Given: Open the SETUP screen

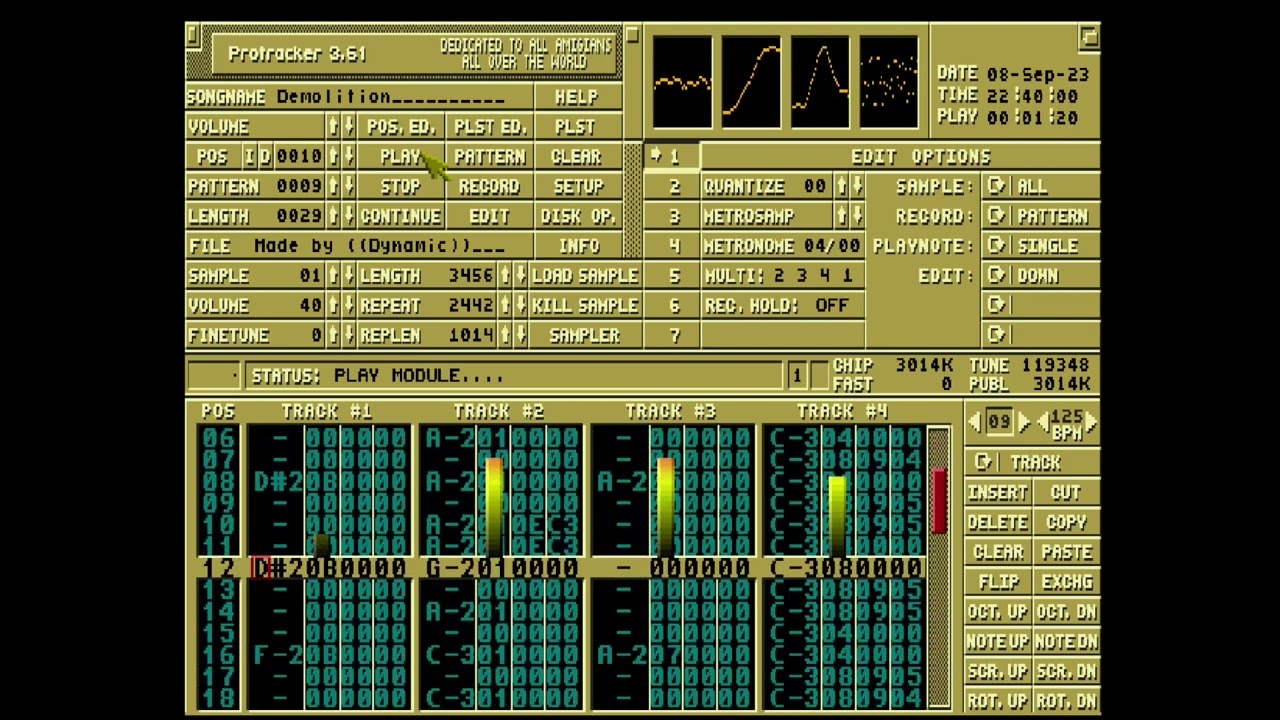Looking at the screenshot, I should click(578, 186).
